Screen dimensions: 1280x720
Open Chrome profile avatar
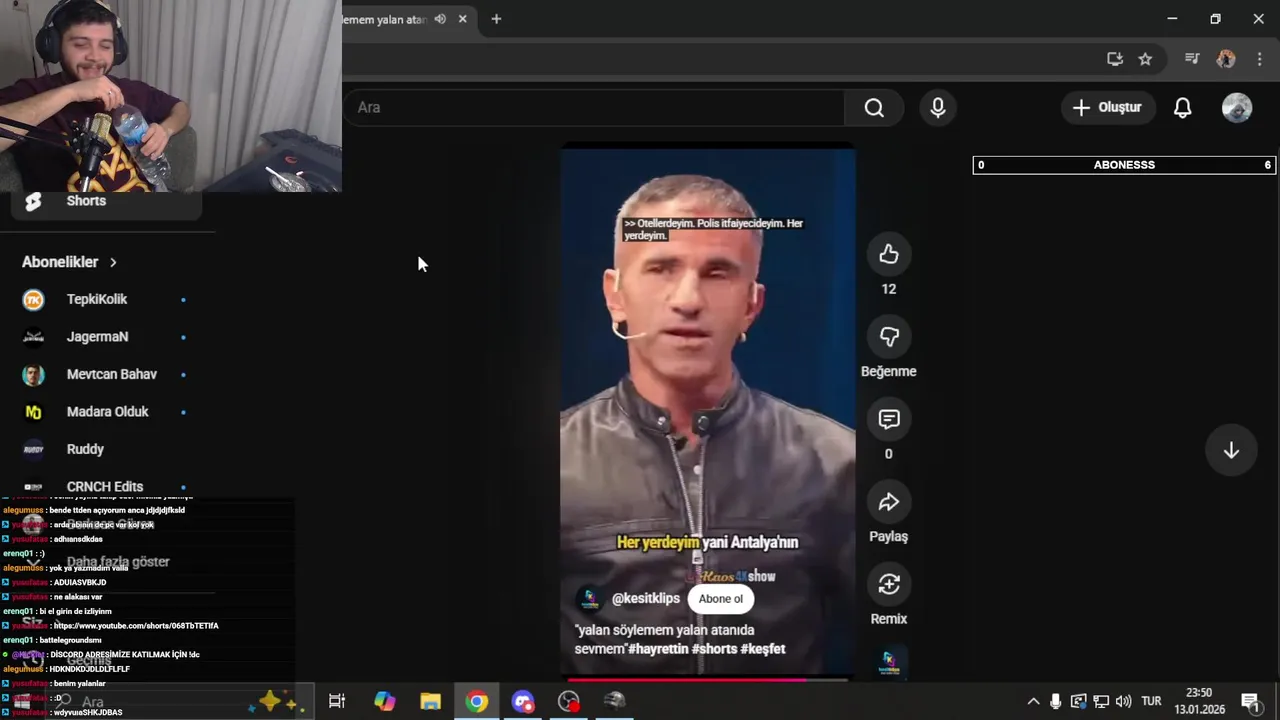tap(1226, 59)
